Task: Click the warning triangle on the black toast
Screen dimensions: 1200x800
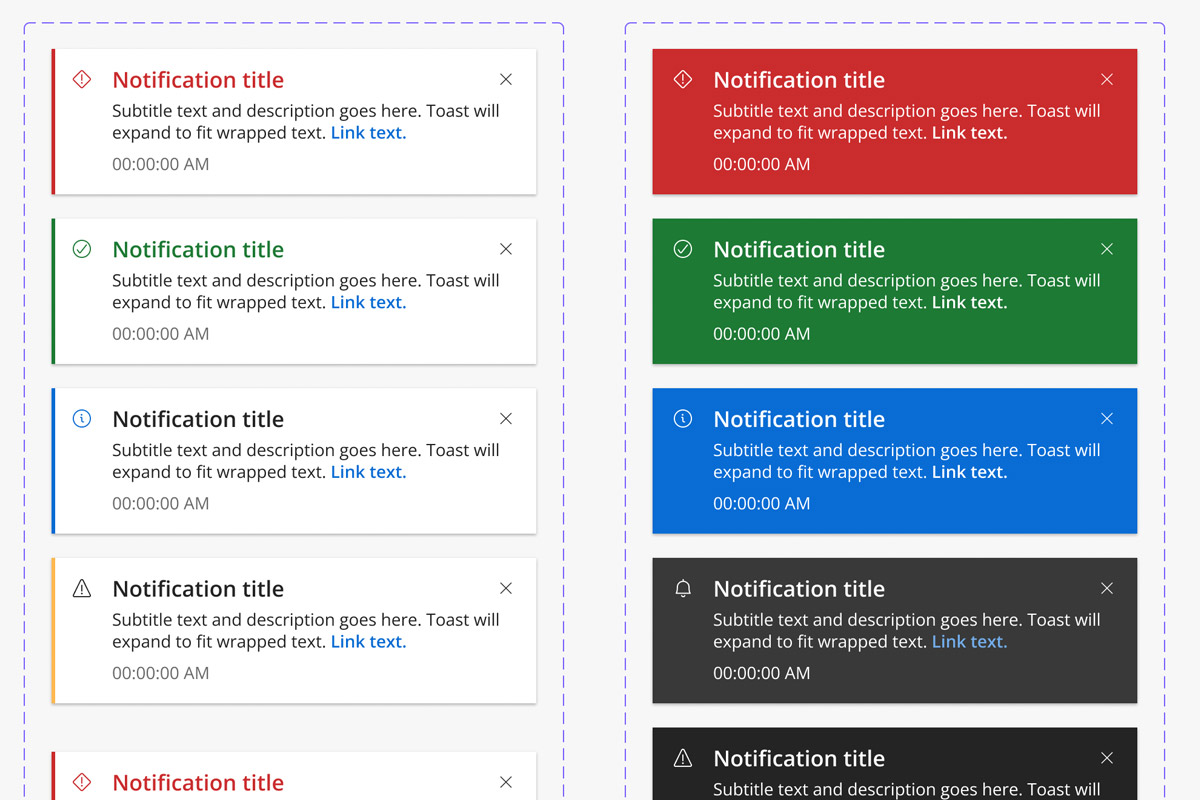Action: [683, 759]
